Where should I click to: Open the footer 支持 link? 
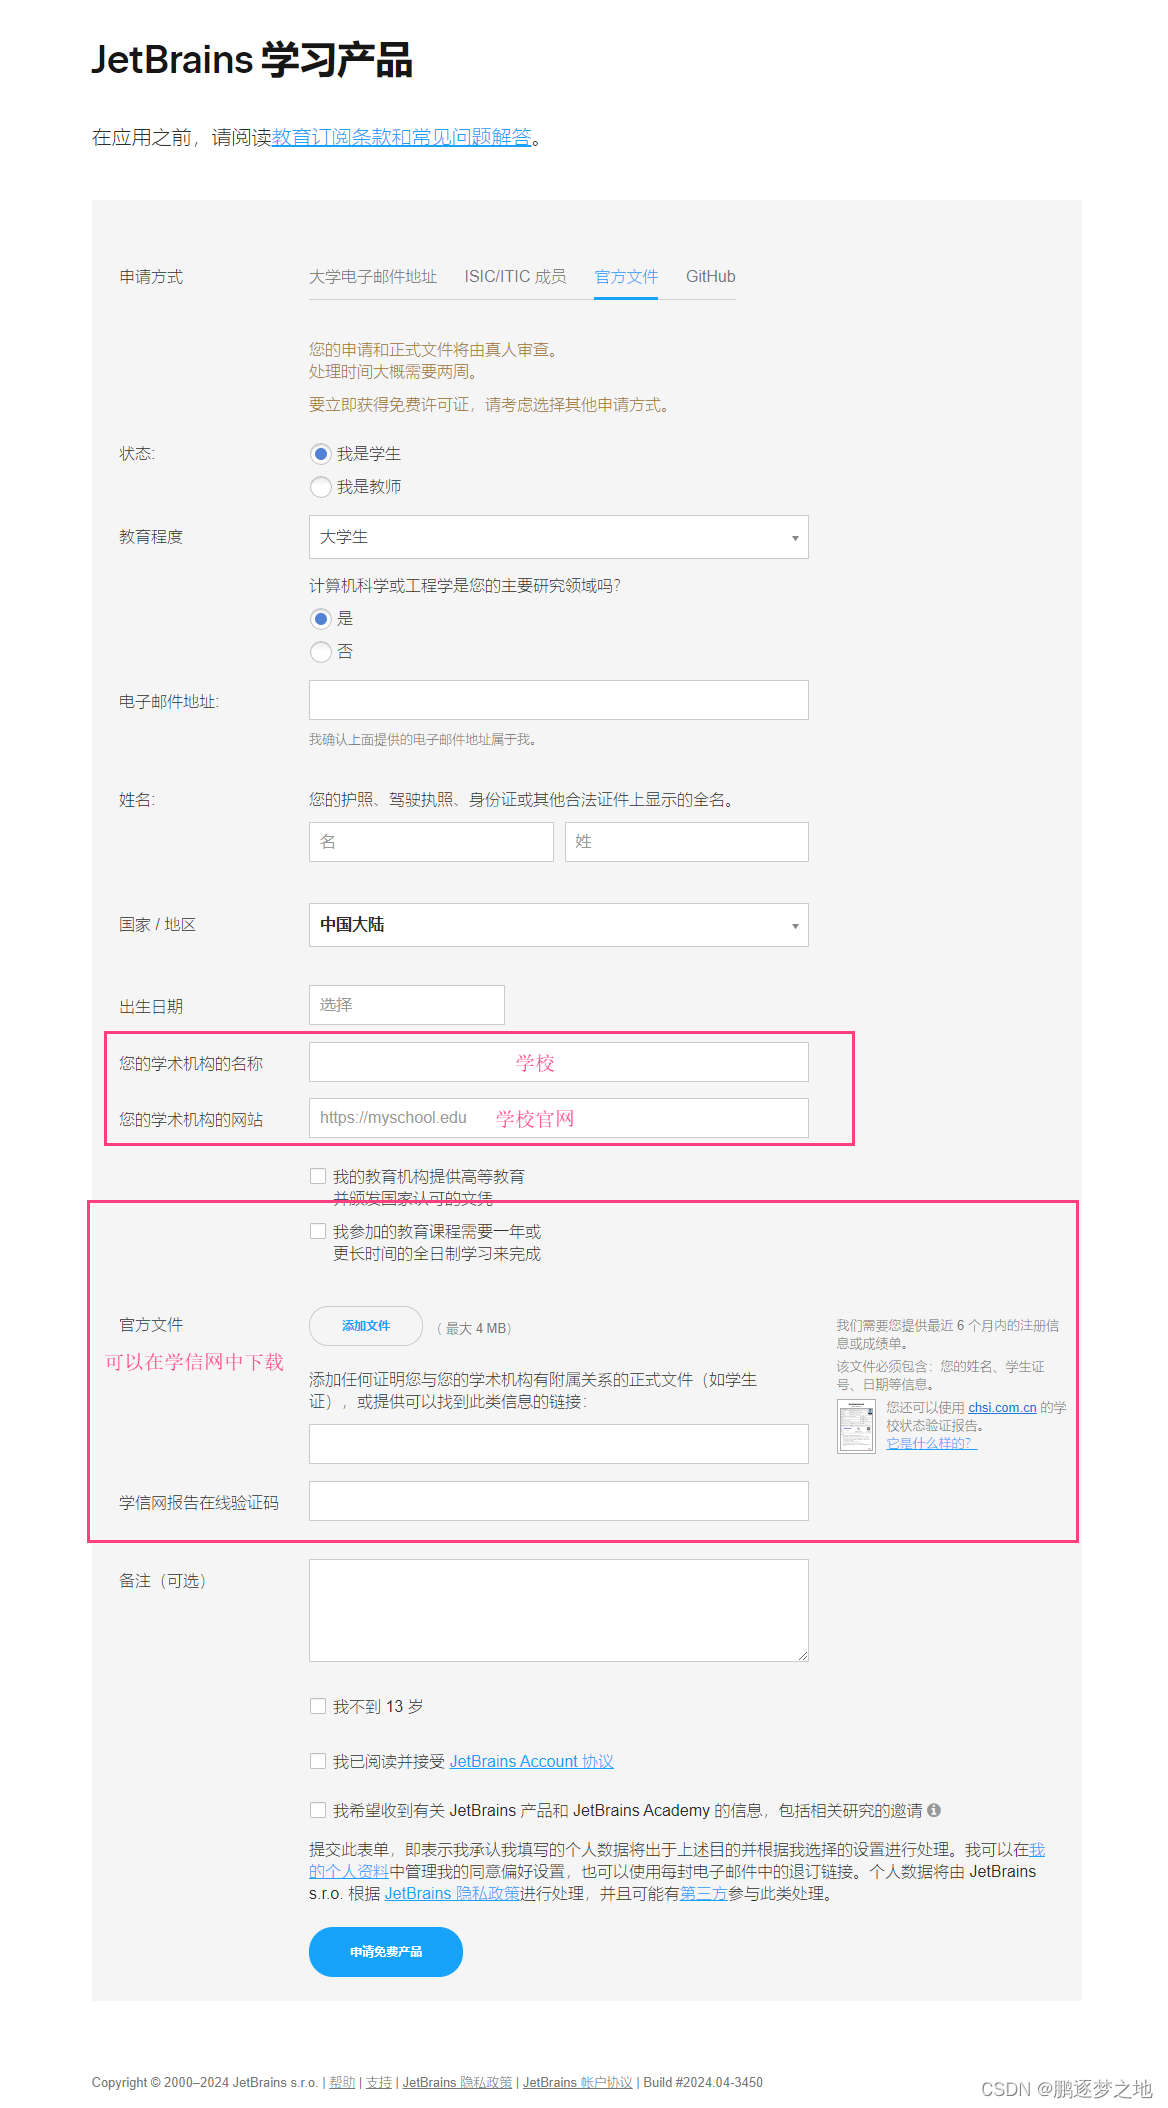point(379,2082)
